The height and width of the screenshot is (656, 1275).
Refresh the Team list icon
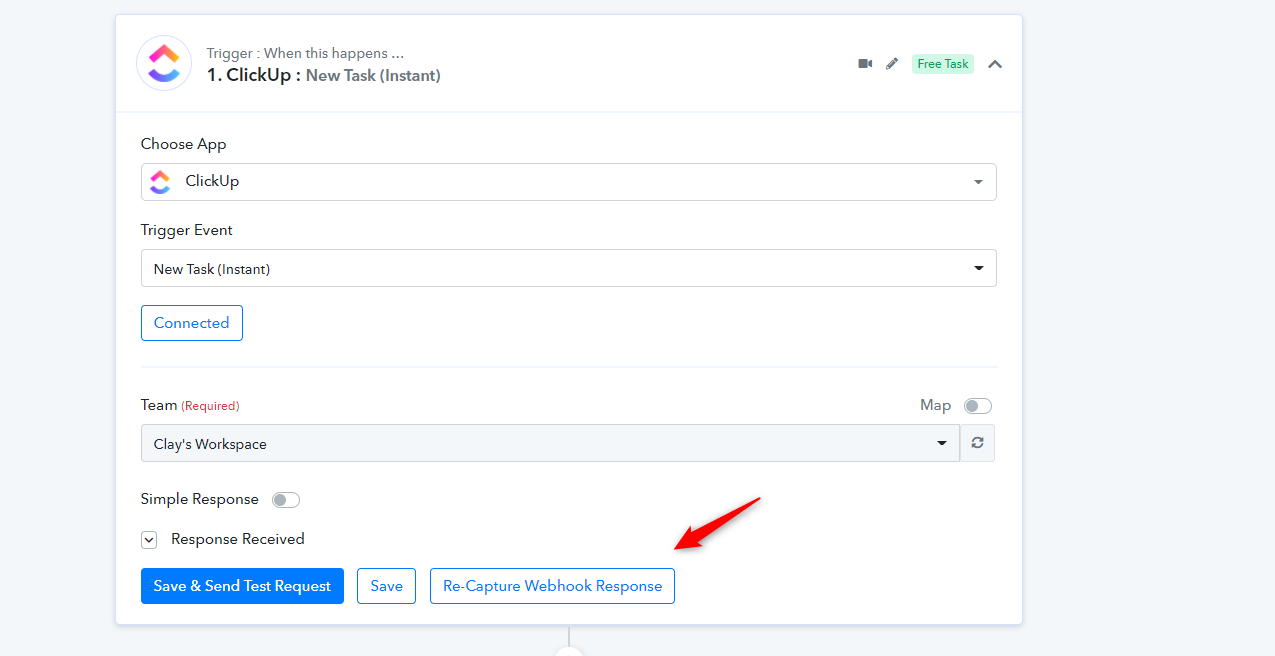pos(977,443)
